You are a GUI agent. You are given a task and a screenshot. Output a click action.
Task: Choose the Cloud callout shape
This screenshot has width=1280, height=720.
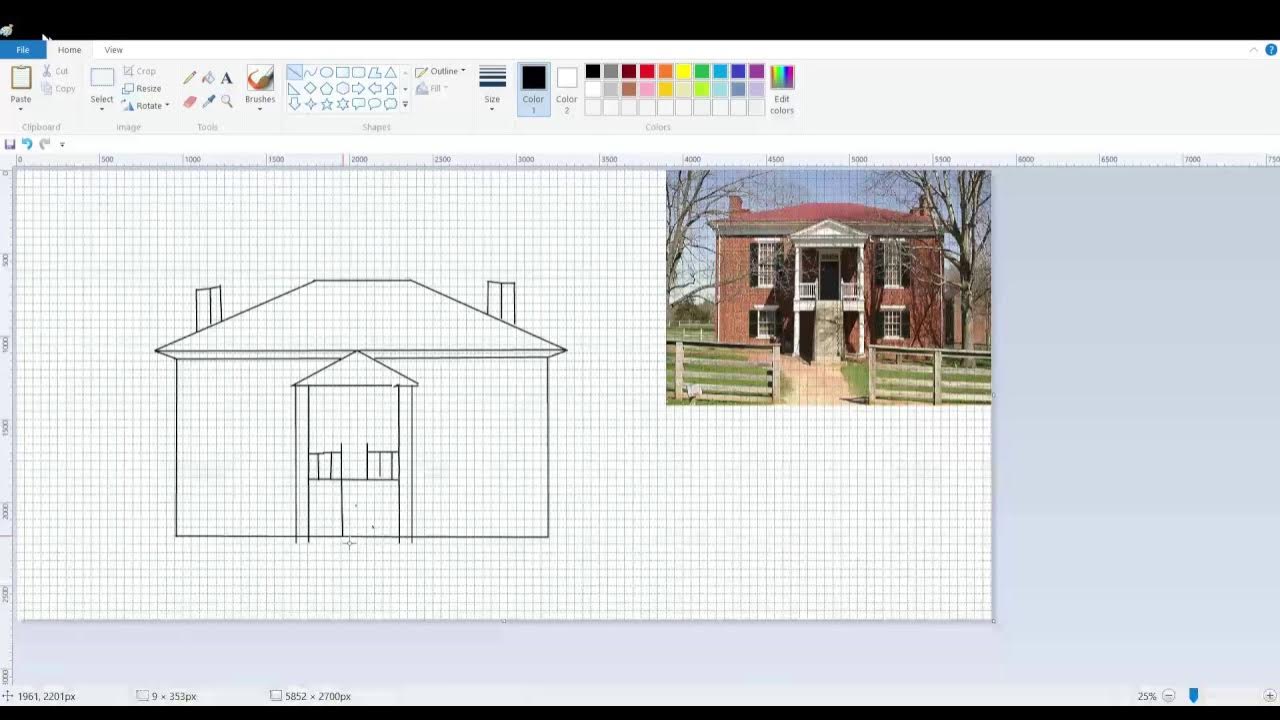click(390, 104)
